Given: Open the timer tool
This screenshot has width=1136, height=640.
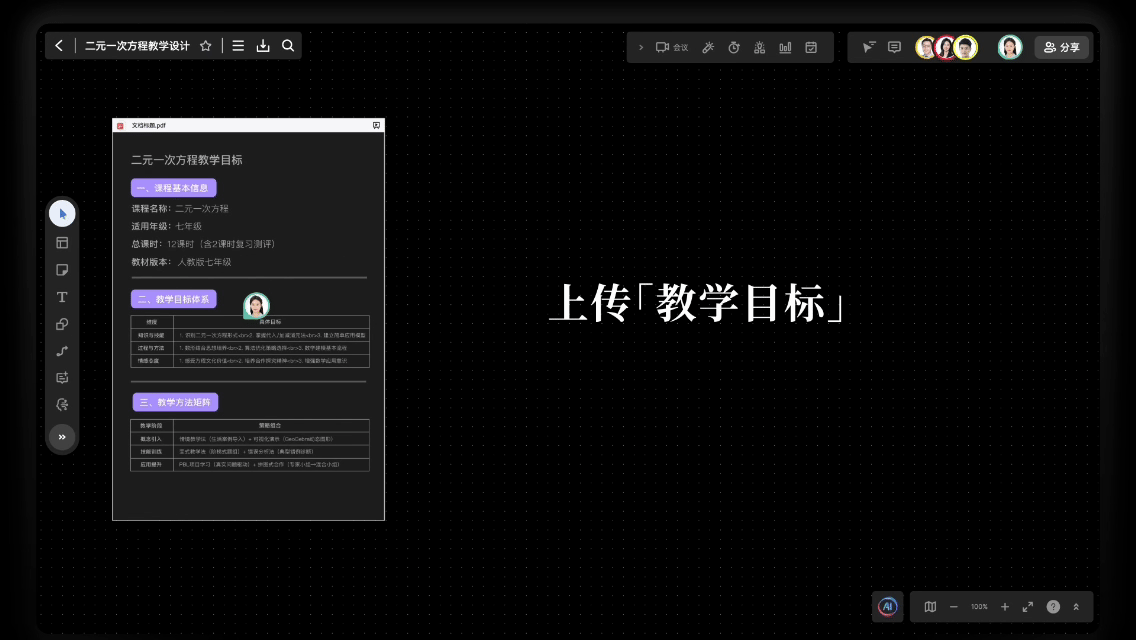Looking at the screenshot, I should 734,47.
